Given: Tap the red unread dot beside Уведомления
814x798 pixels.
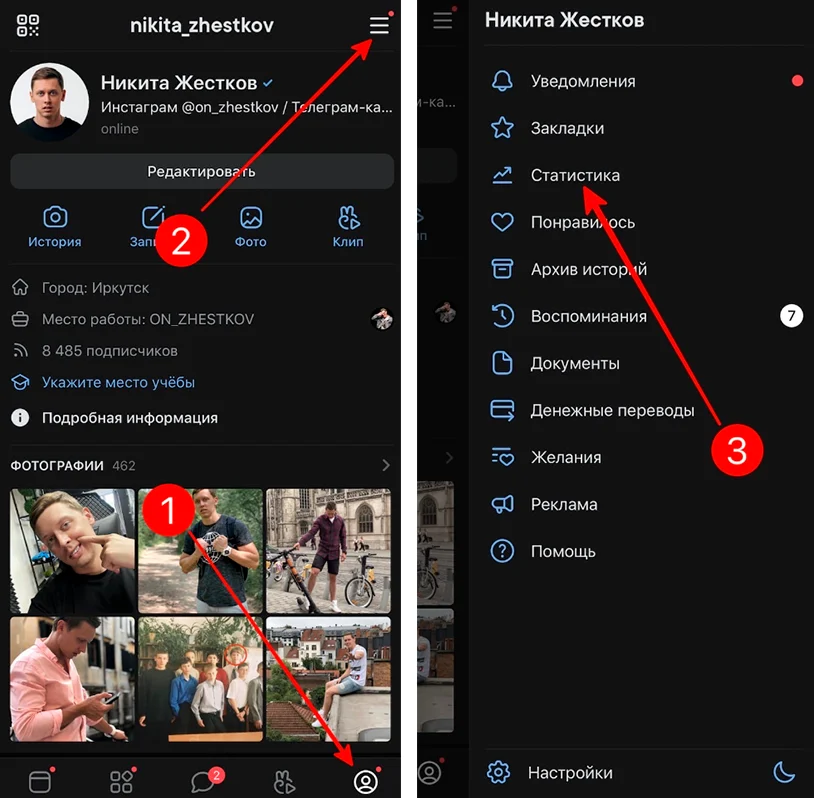Looking at the screenshot, I should pos(797,80).
